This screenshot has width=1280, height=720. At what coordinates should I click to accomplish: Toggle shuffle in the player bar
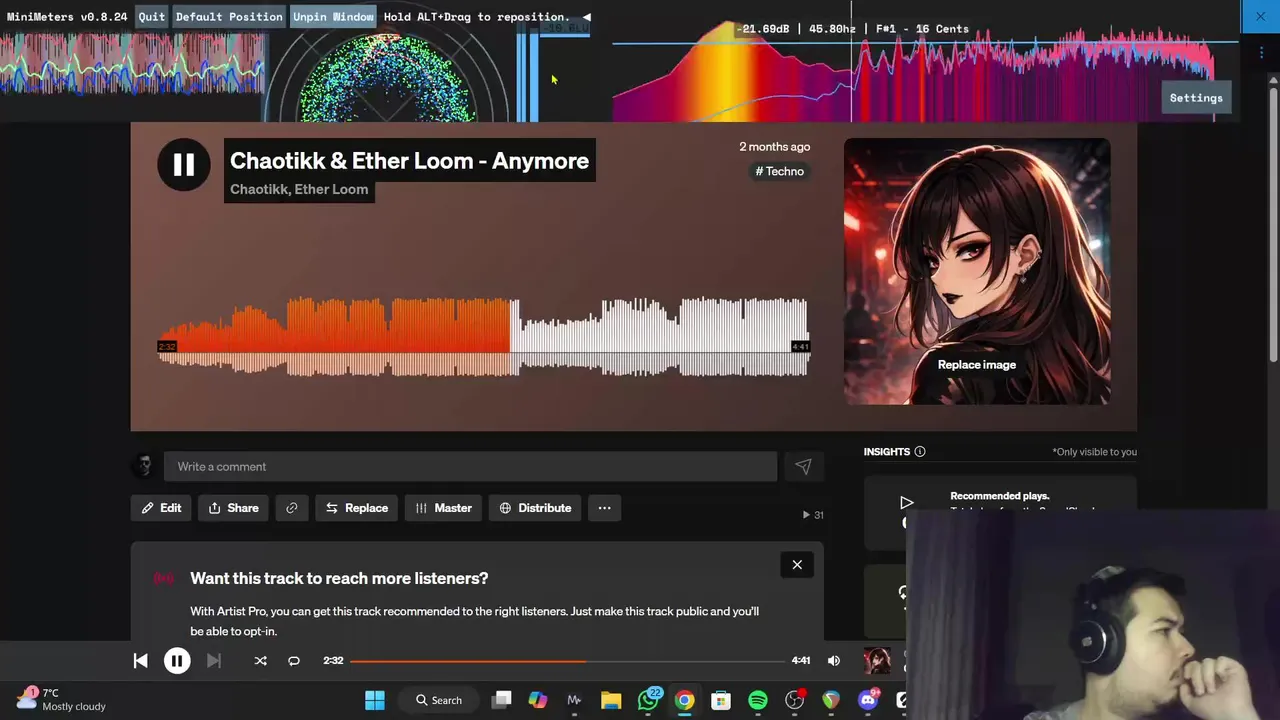click(x=260, y=661)
